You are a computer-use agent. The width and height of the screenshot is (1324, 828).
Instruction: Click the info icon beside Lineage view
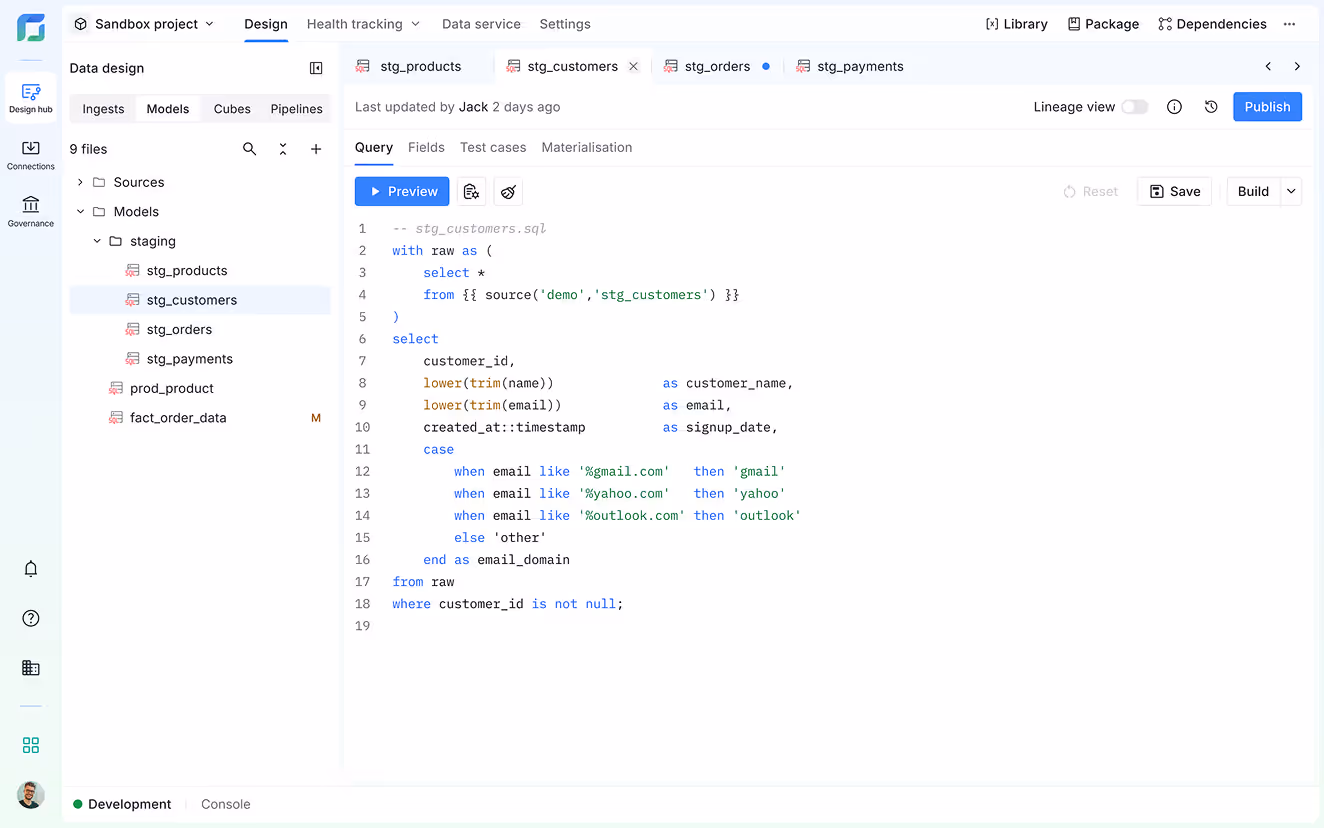click(x=1175, y=107)
